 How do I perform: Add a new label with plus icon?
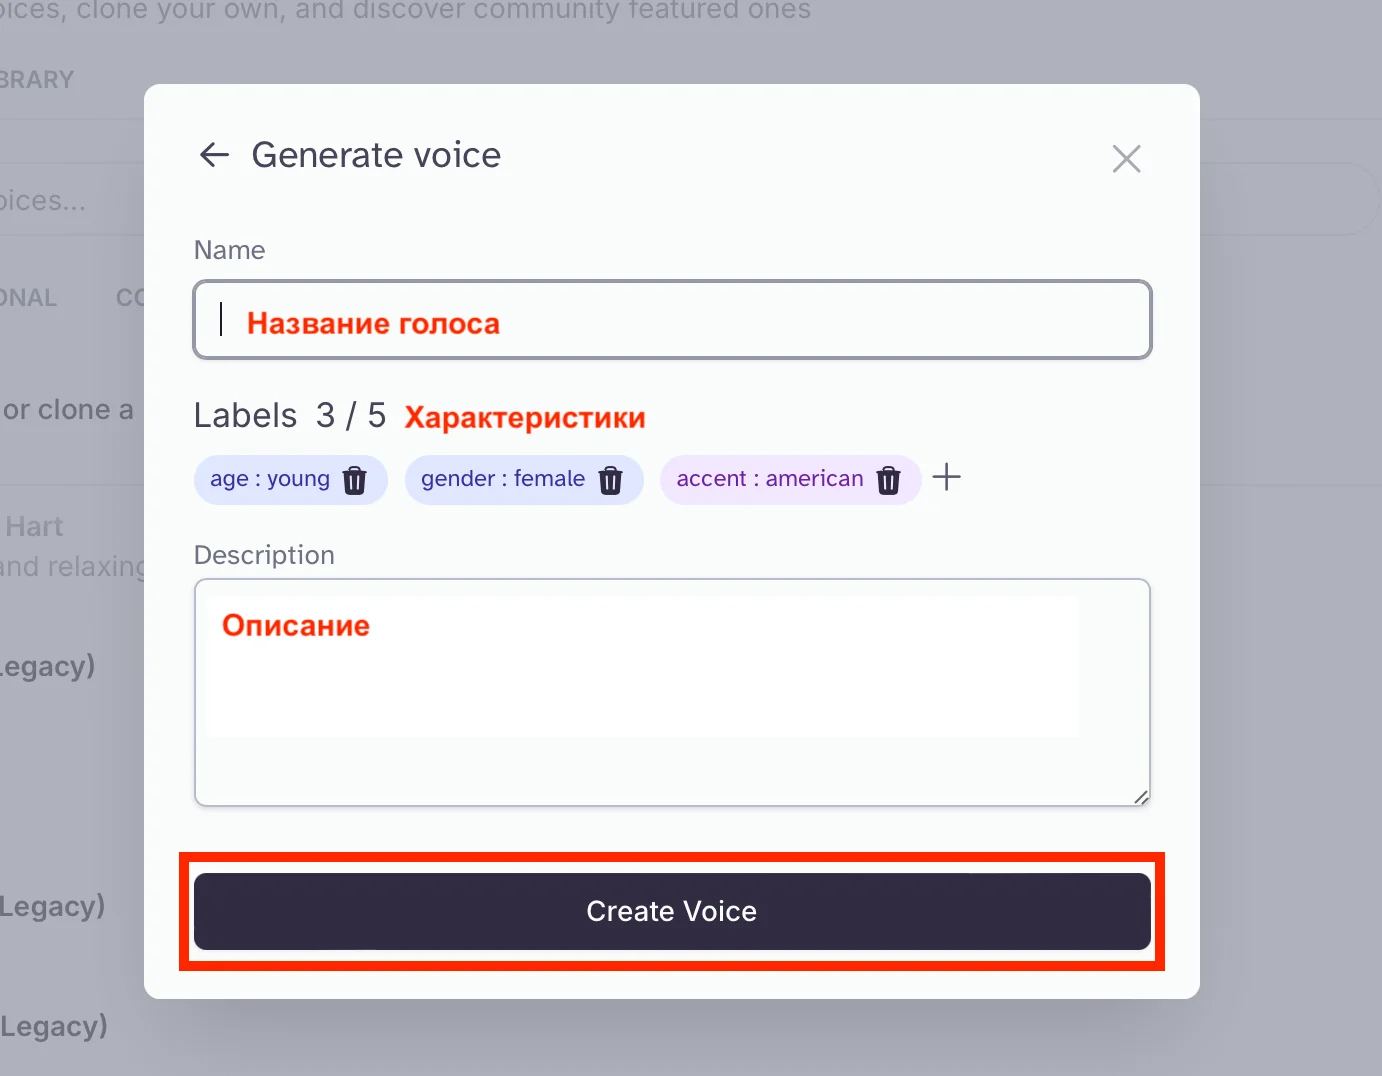946,478
